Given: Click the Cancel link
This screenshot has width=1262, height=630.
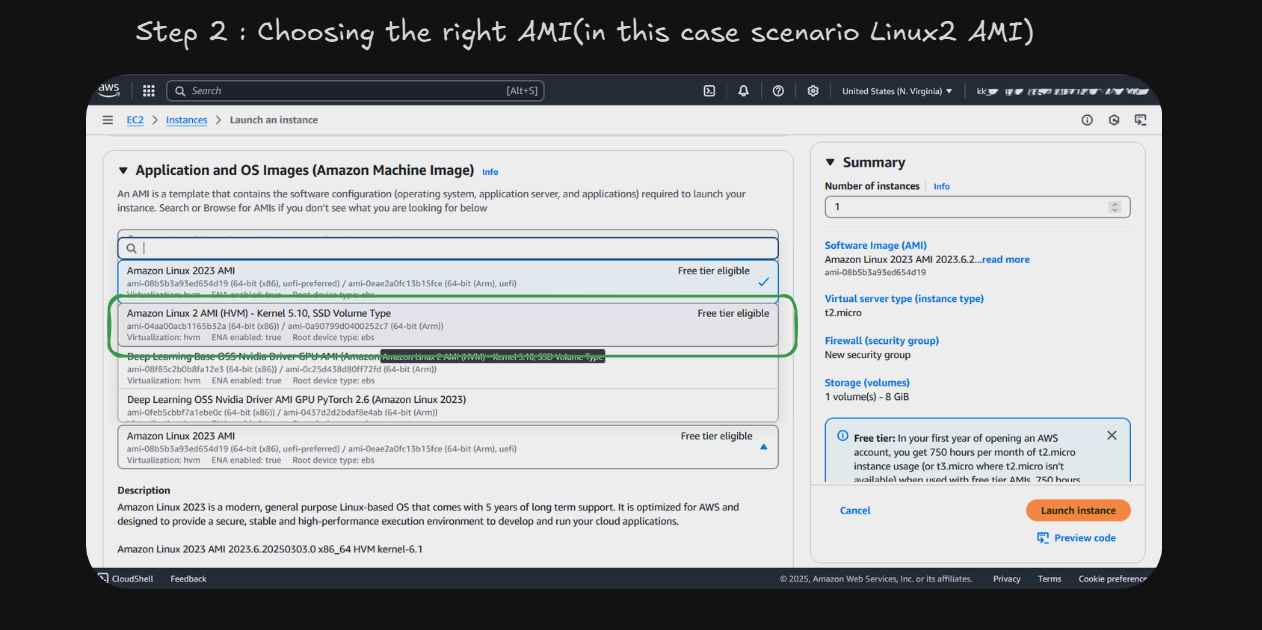Looking at the screenshot, I should [855, 510].
